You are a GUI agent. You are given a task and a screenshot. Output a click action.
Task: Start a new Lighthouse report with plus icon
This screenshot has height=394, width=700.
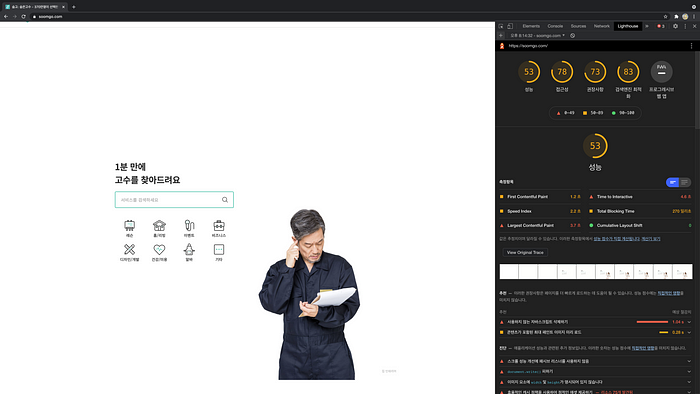(x=501, y=36)
